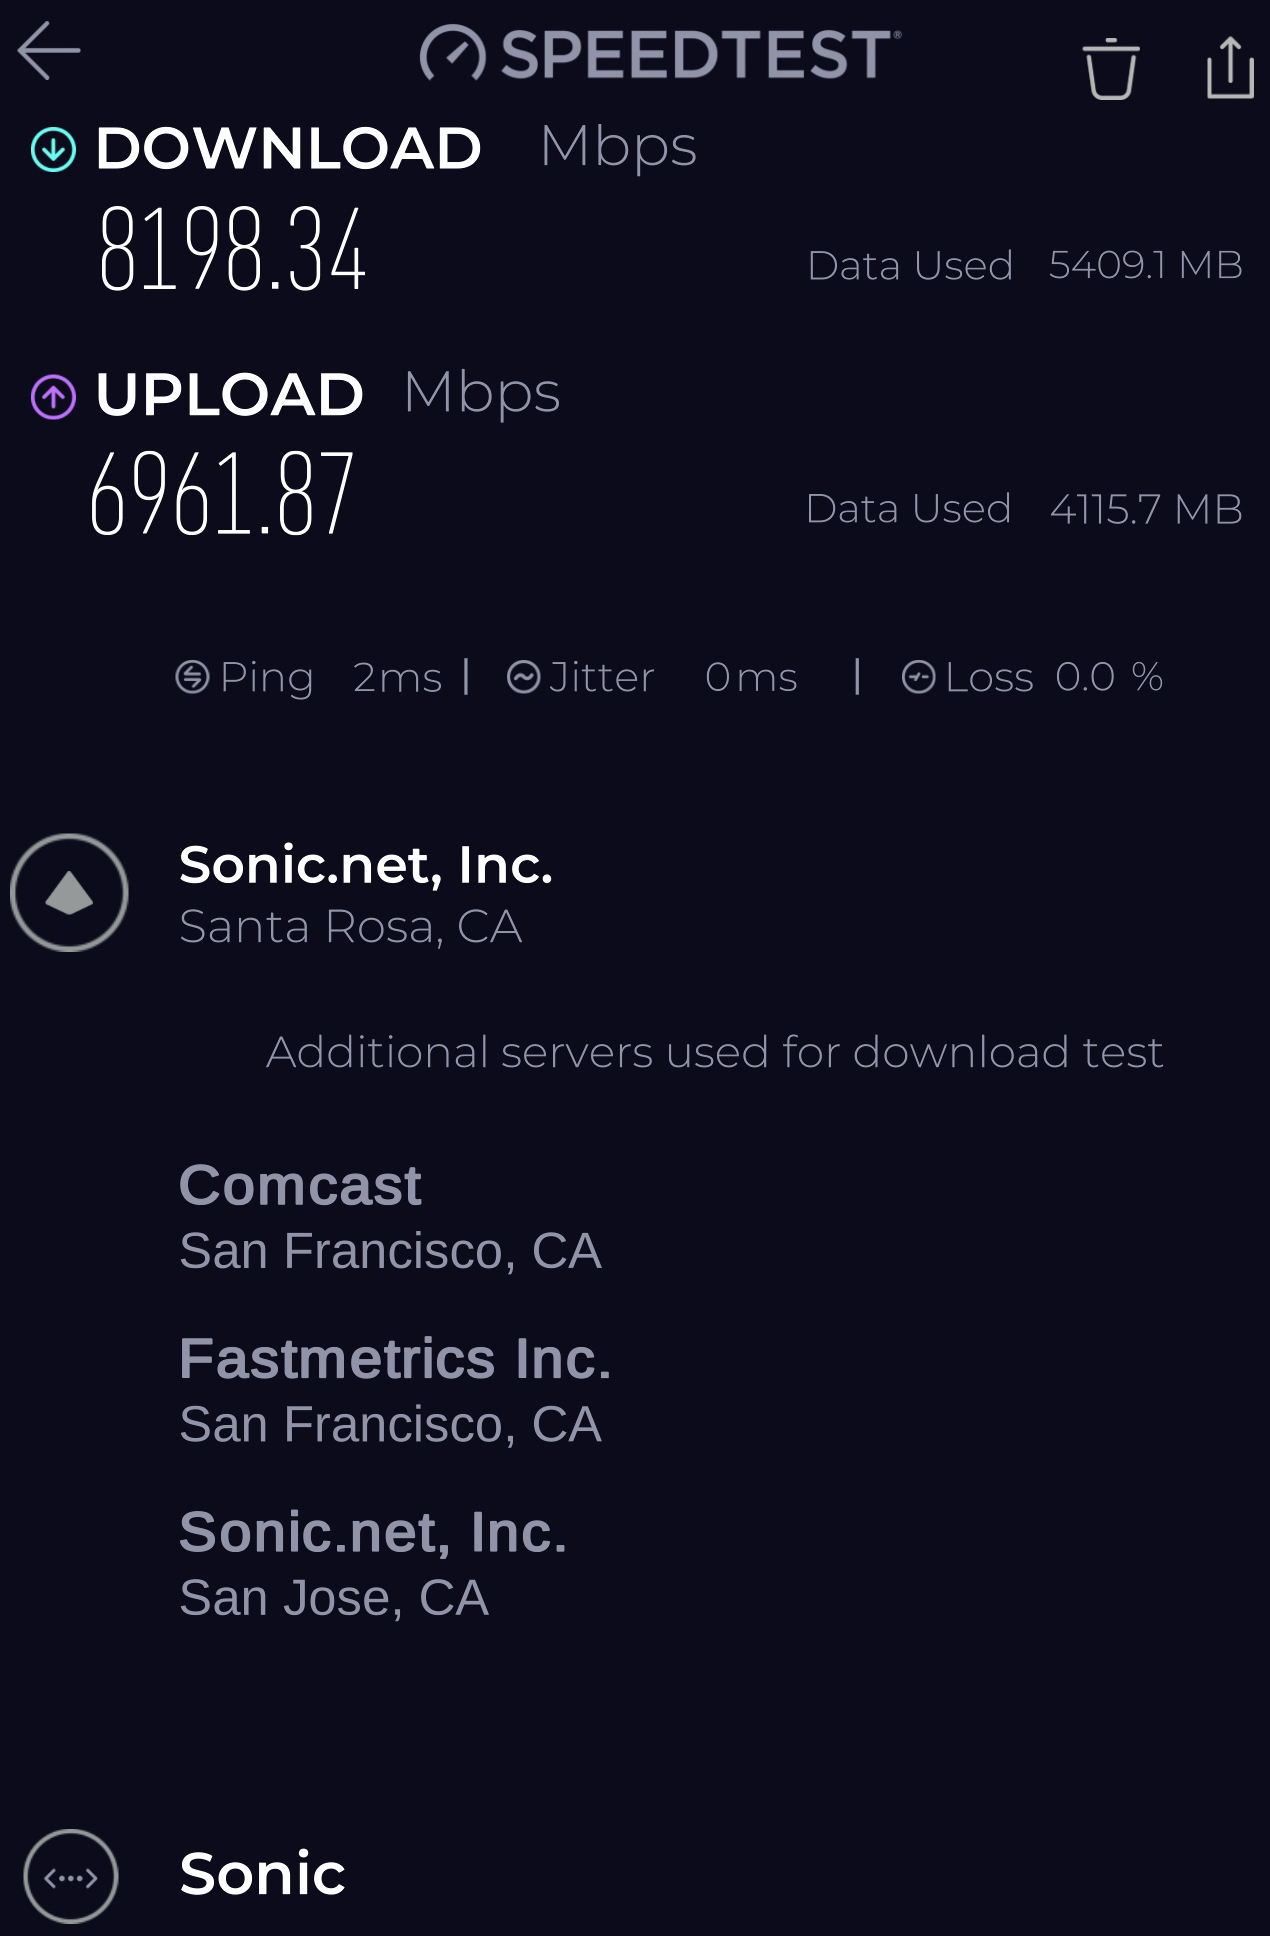Tap the Ping icon
The width and height of the screenshot is (1270, 1936).
(x=192, y=677)
